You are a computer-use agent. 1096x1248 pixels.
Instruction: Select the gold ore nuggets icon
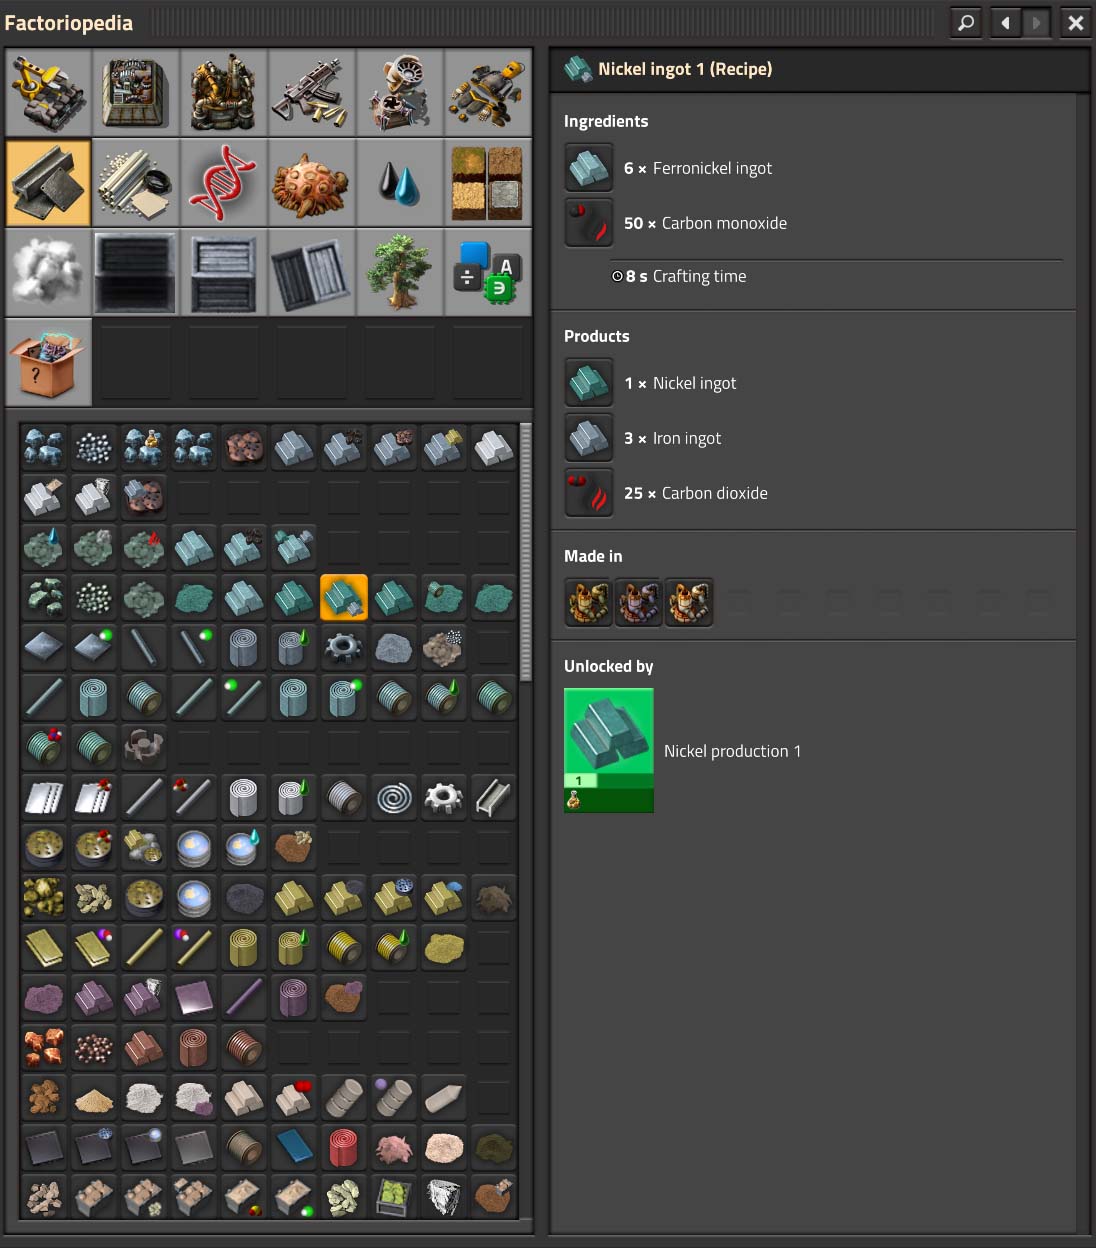tap(44, 897)
